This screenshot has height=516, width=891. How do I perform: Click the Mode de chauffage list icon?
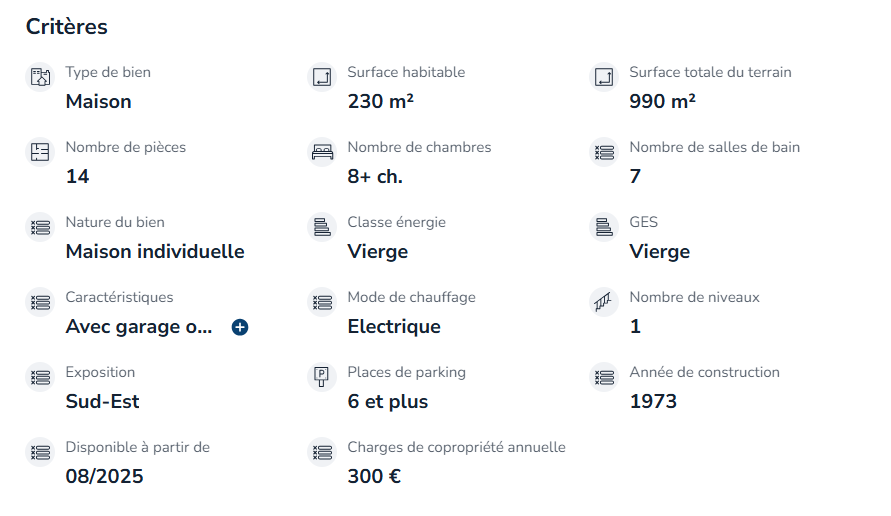[322, 302]
